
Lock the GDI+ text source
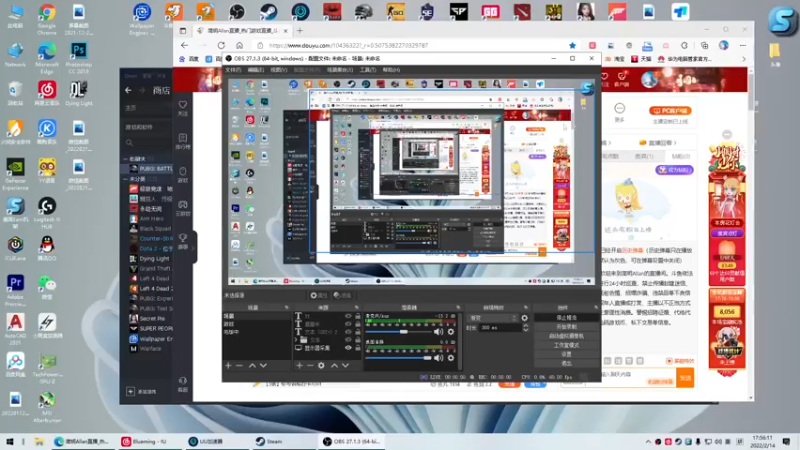tap(358, 332)
